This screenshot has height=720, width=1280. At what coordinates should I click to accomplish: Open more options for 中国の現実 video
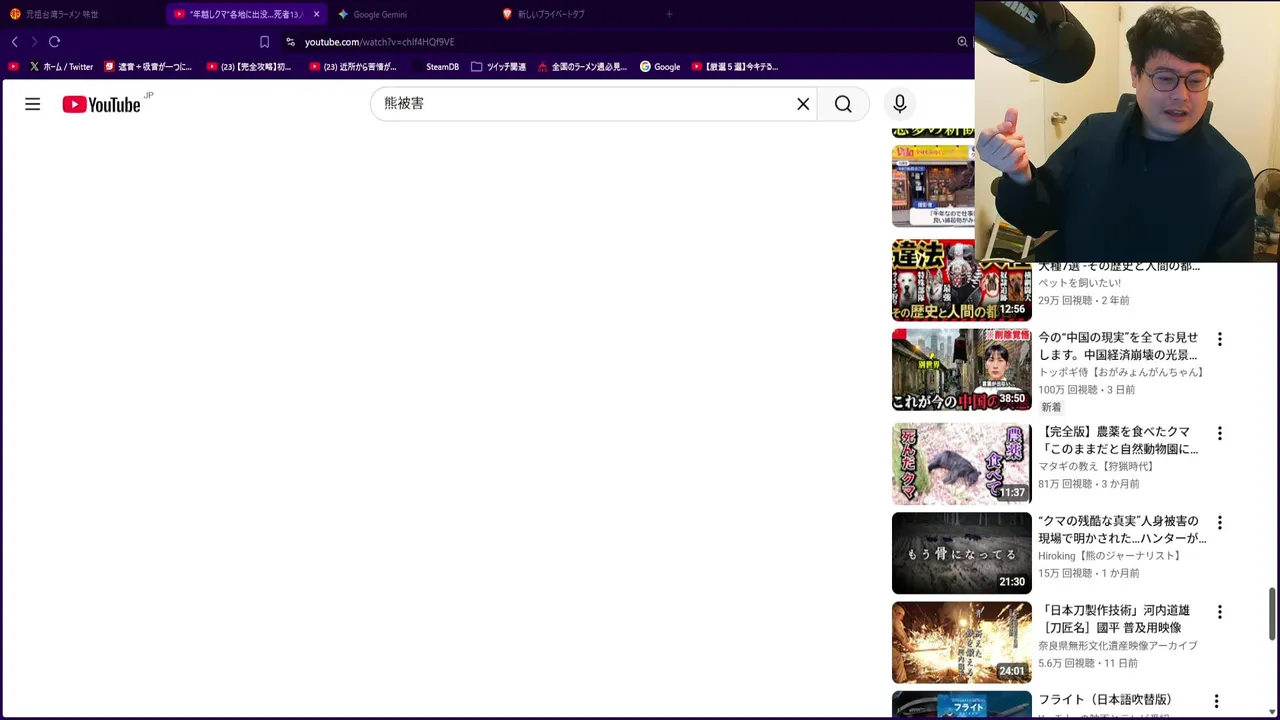[1219, 339]
